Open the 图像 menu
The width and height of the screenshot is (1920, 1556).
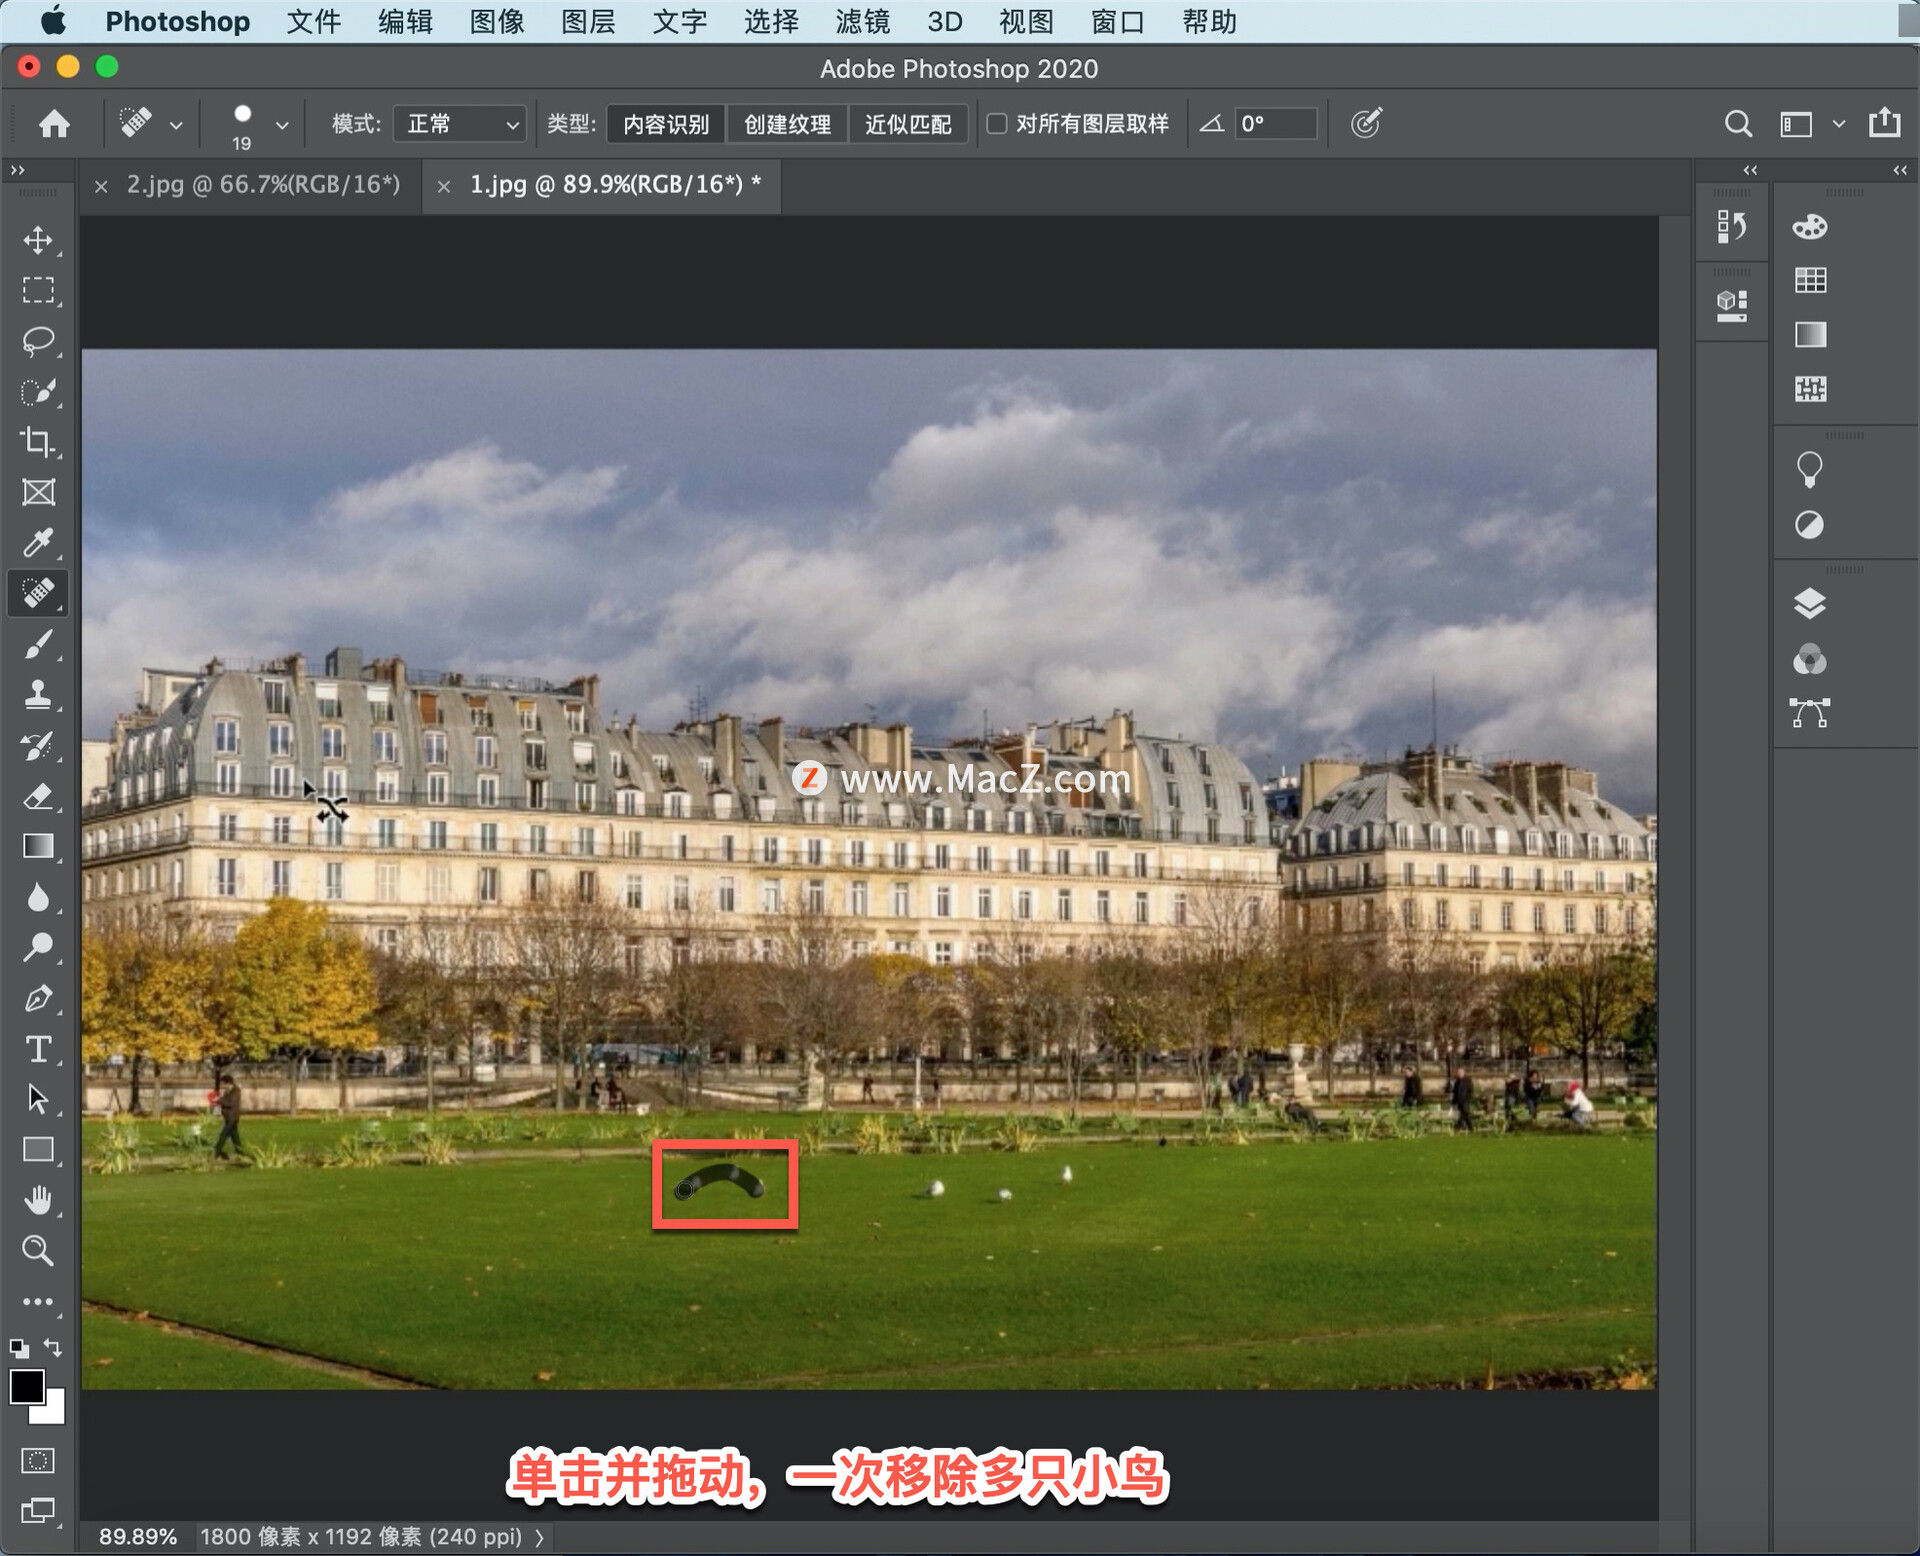coord(497,21)
